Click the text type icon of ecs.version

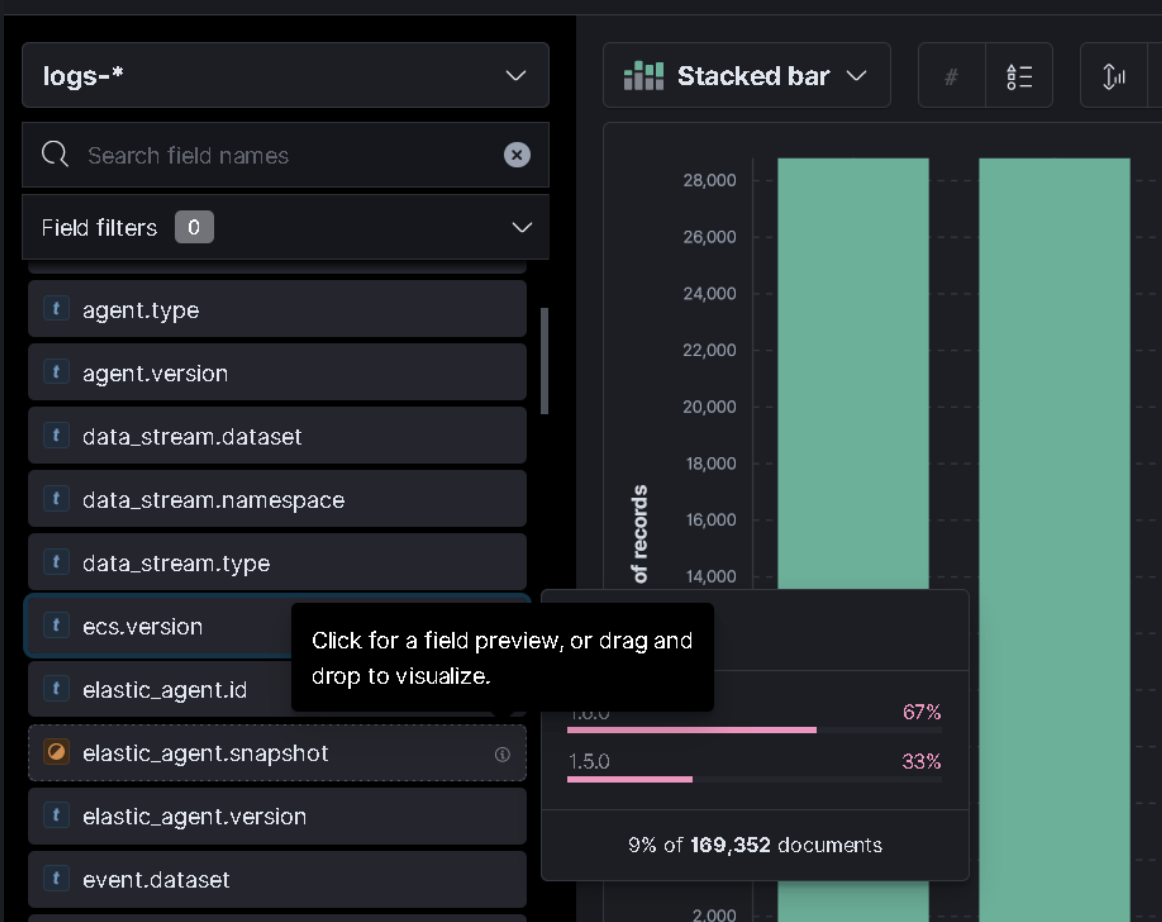click(x=56, y=626)
